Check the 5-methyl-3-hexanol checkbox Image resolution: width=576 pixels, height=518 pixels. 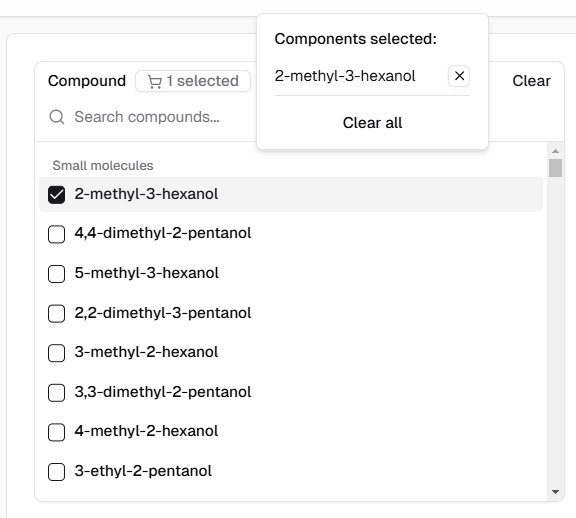tap(57, 274)
